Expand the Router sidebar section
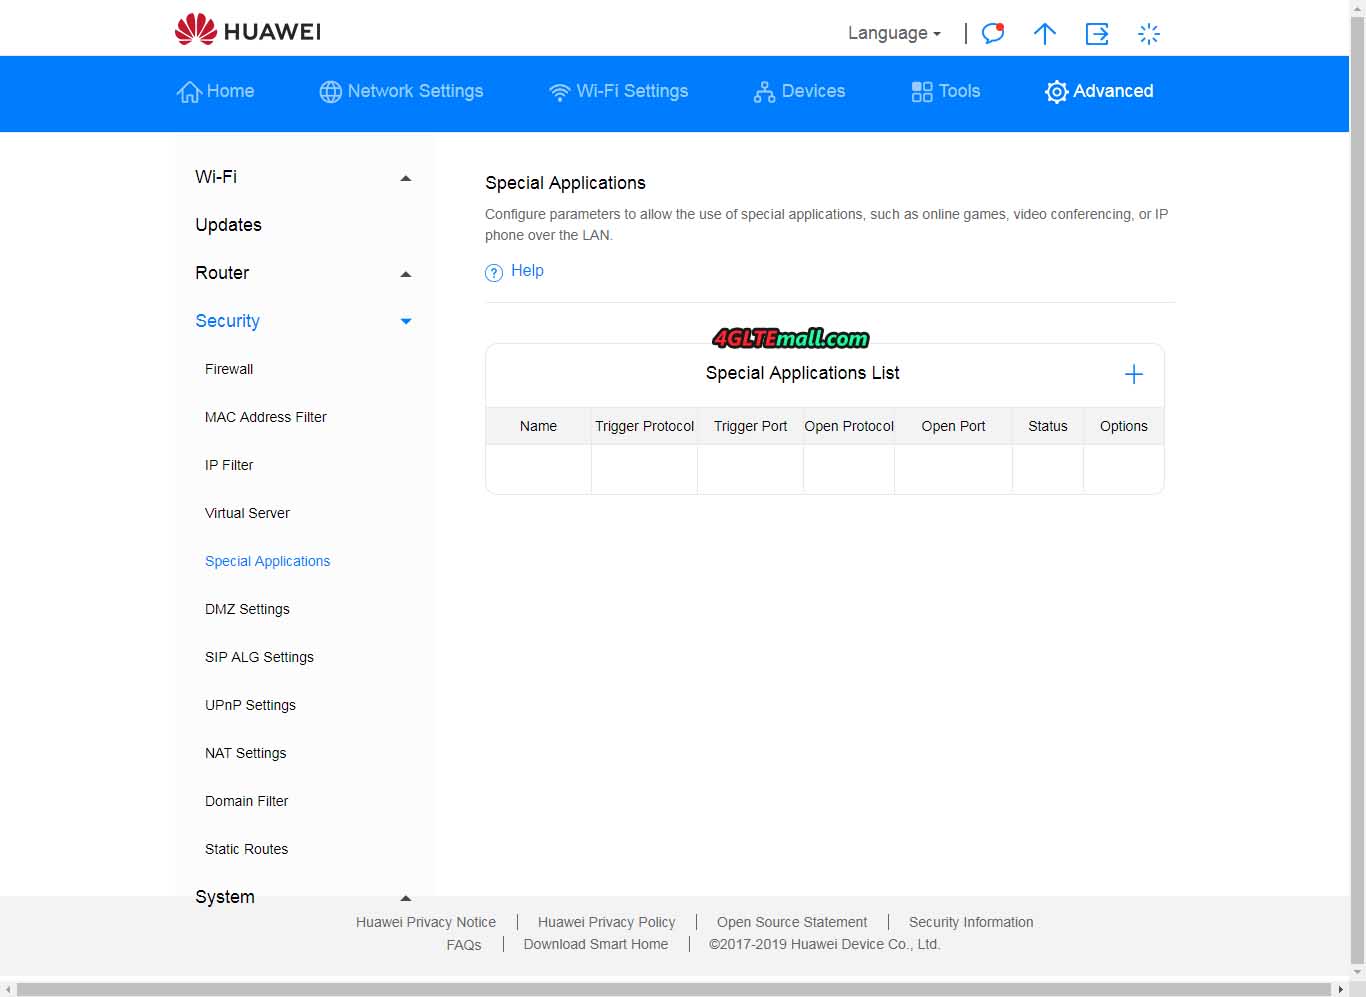Image resolution: width=1366 pixels, height=997 pixels. point(405,274)
